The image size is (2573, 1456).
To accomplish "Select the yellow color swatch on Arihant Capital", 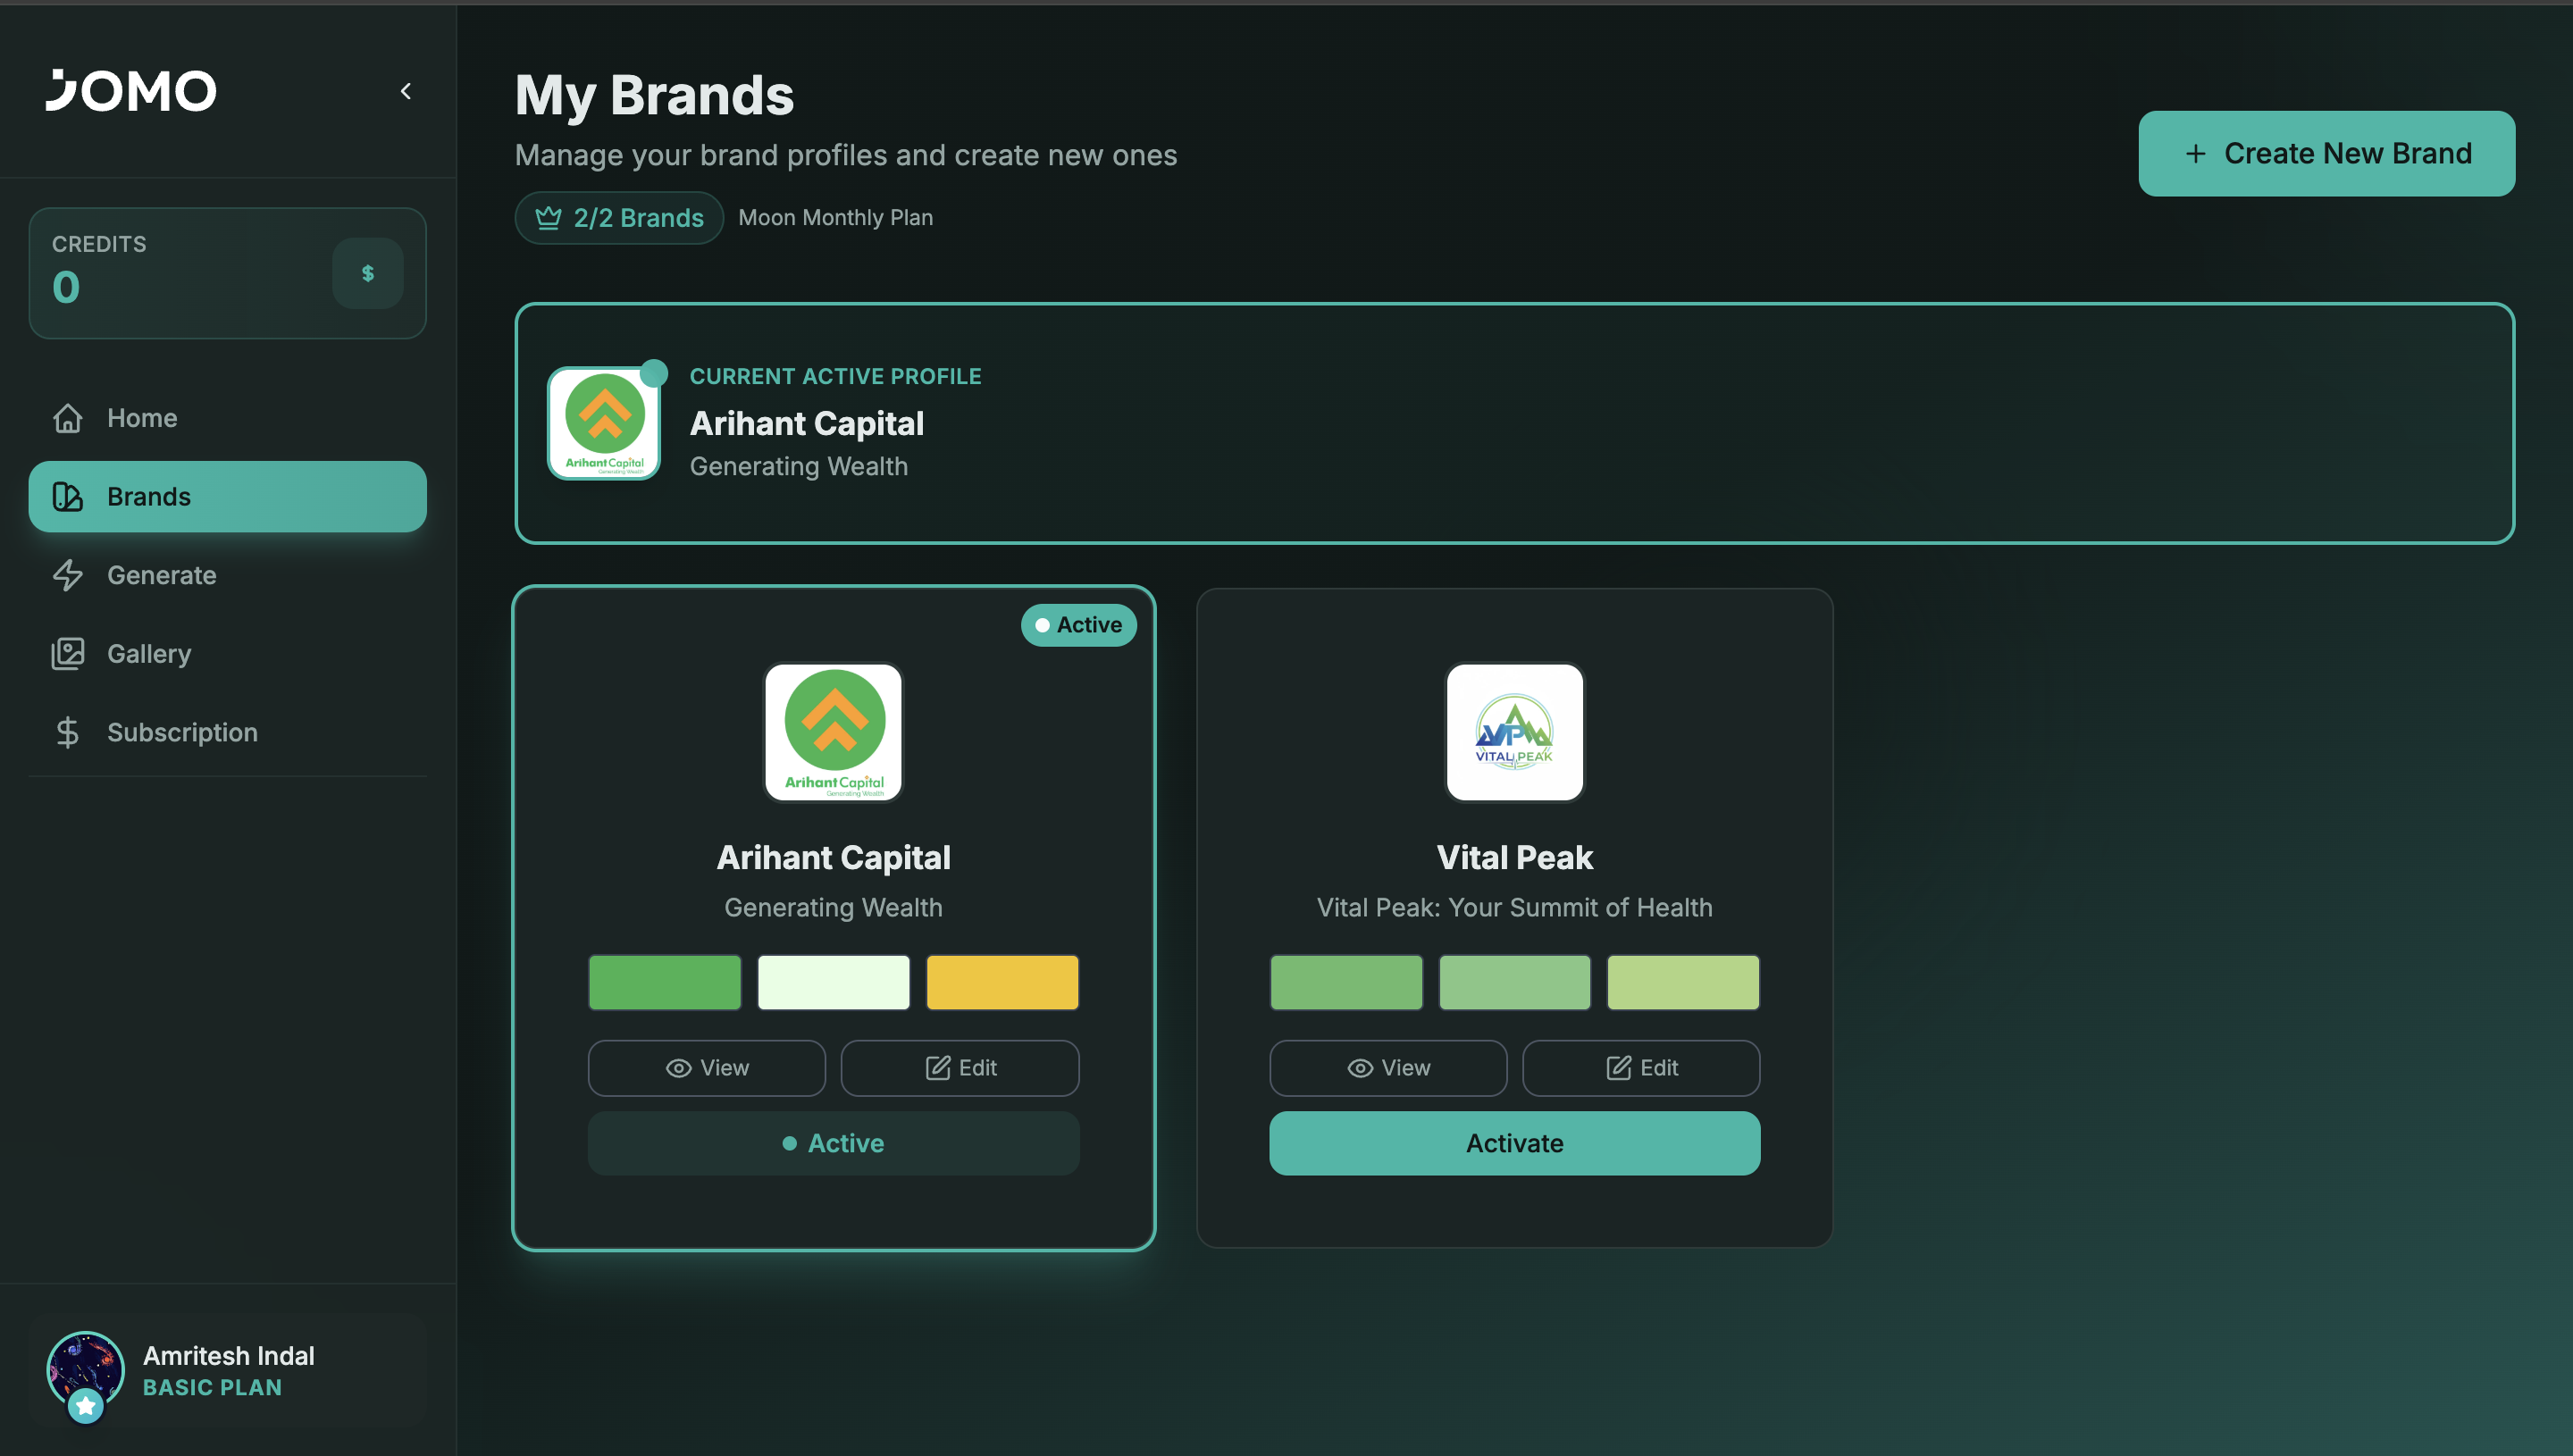I will [x=1002, y=982].
